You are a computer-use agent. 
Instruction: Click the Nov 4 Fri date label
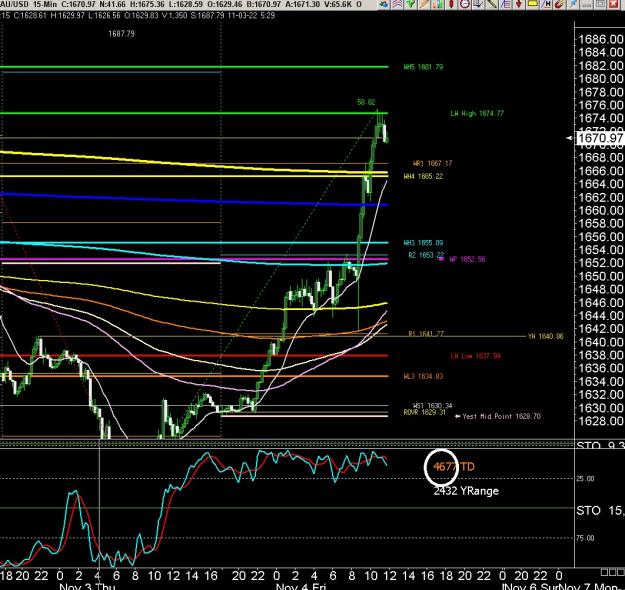click(301, 586)
